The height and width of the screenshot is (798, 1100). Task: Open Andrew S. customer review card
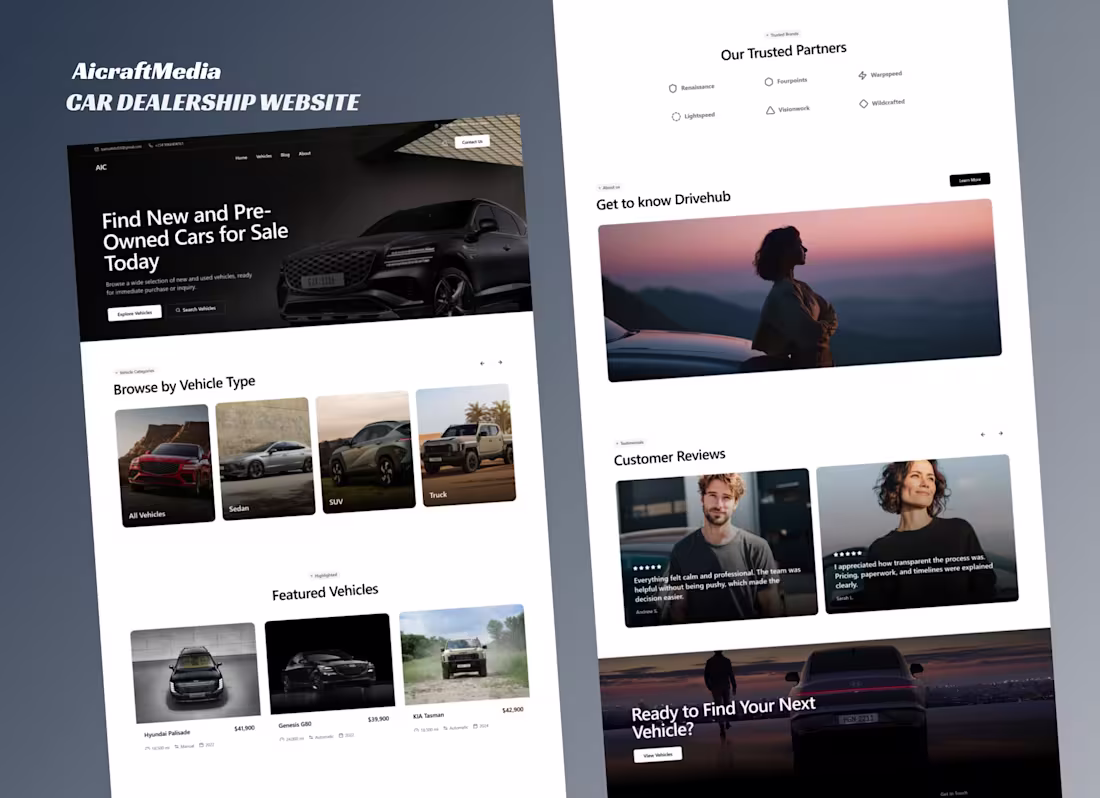click(x=717, y=548)
